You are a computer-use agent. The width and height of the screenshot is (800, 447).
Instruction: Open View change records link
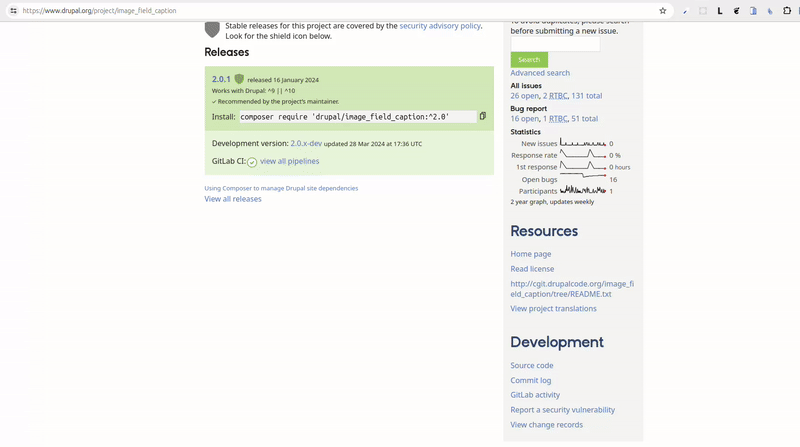[x=546, y=425]
